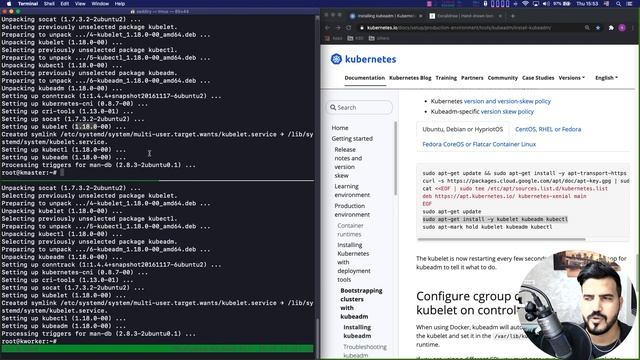Open the browser extensions puzzle icon
The image size is (640, 360).
tap(611, 28)
